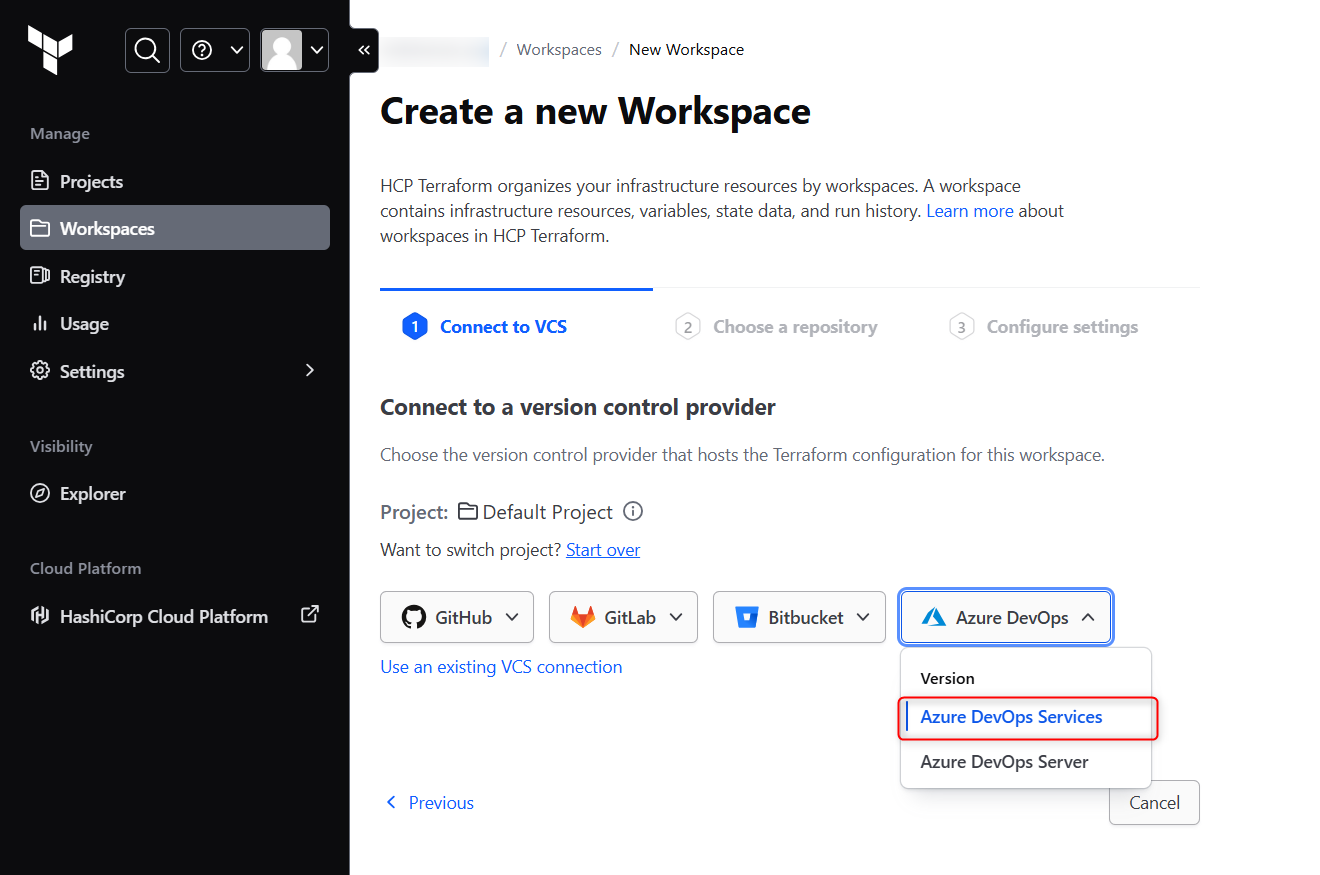This screenshot has width=1320, height=875.
Task: Click the Previous left-chevron icon
Action: tap(391, 803)
